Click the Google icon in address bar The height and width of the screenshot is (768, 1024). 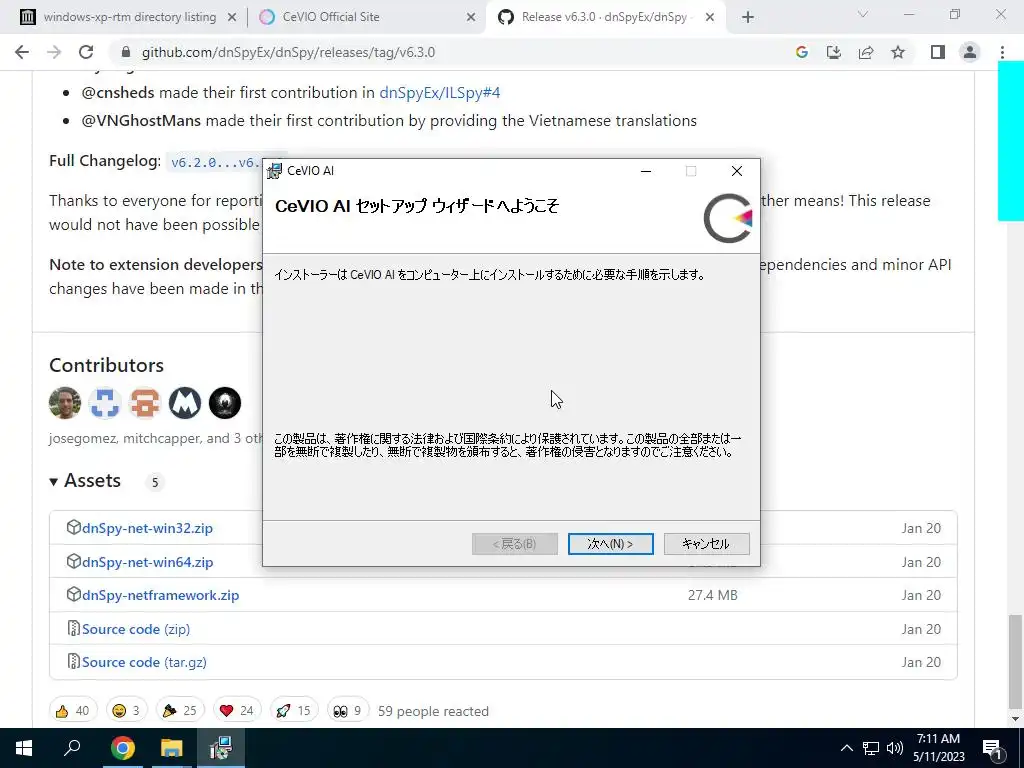pyautogui.click(x=802, y=52)
